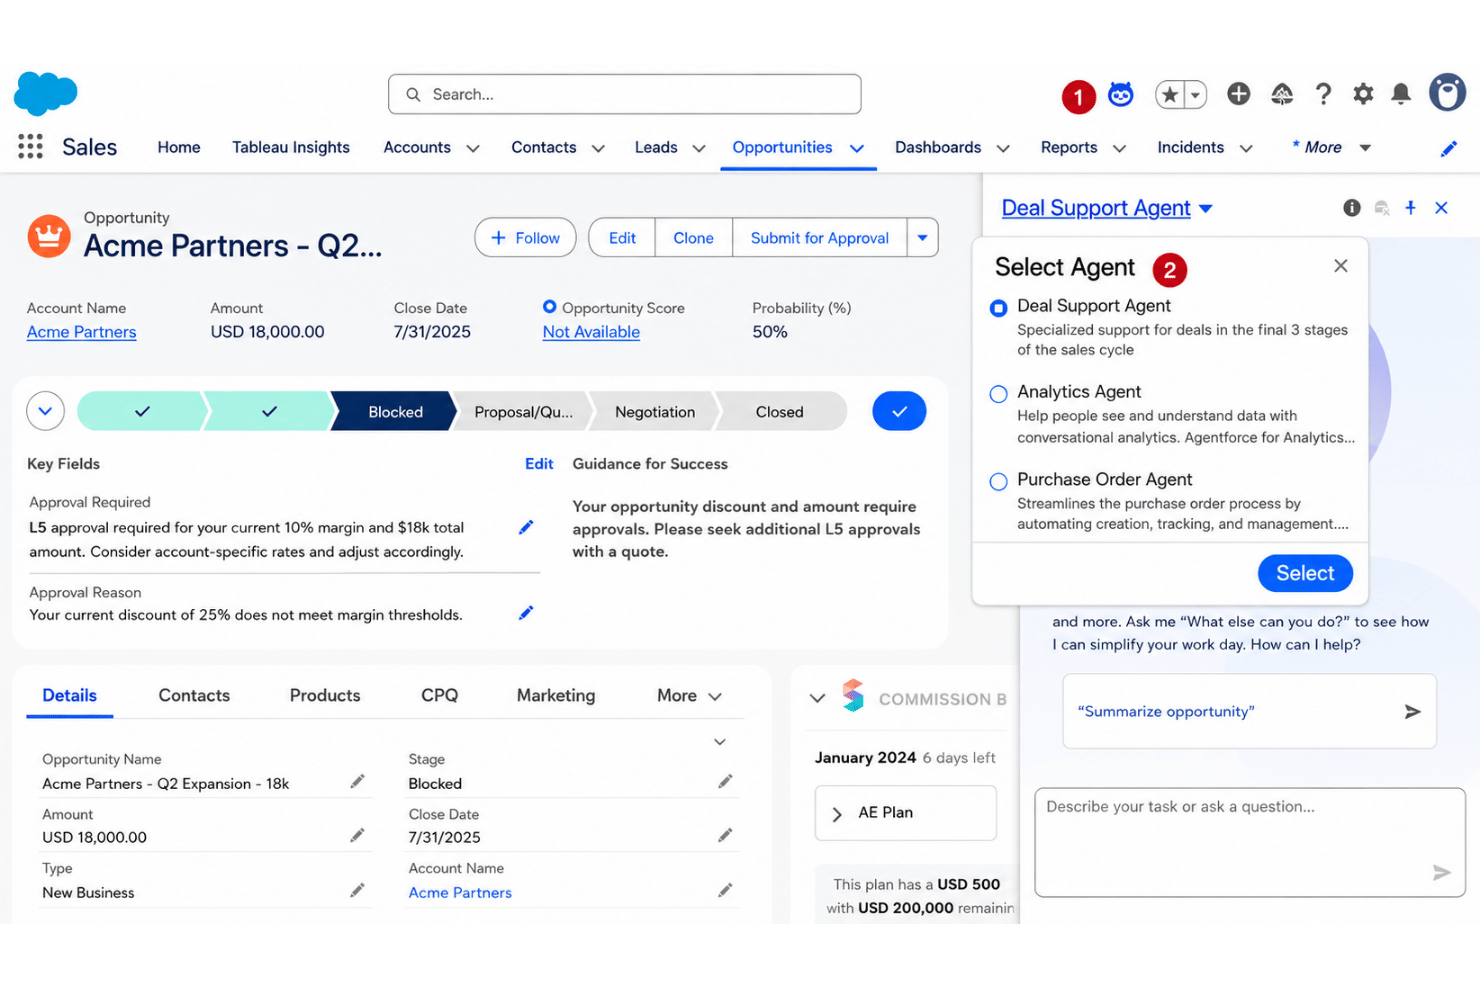Open the Tableau Insights tab
This screenshot has height=987, width=1480.
tap(291, 147)
